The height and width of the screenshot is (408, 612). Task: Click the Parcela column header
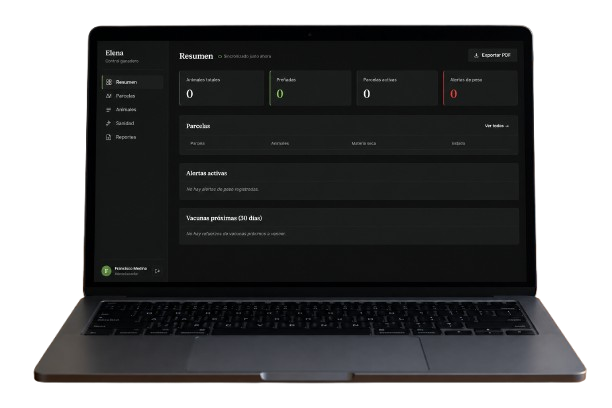coord(197,143)
